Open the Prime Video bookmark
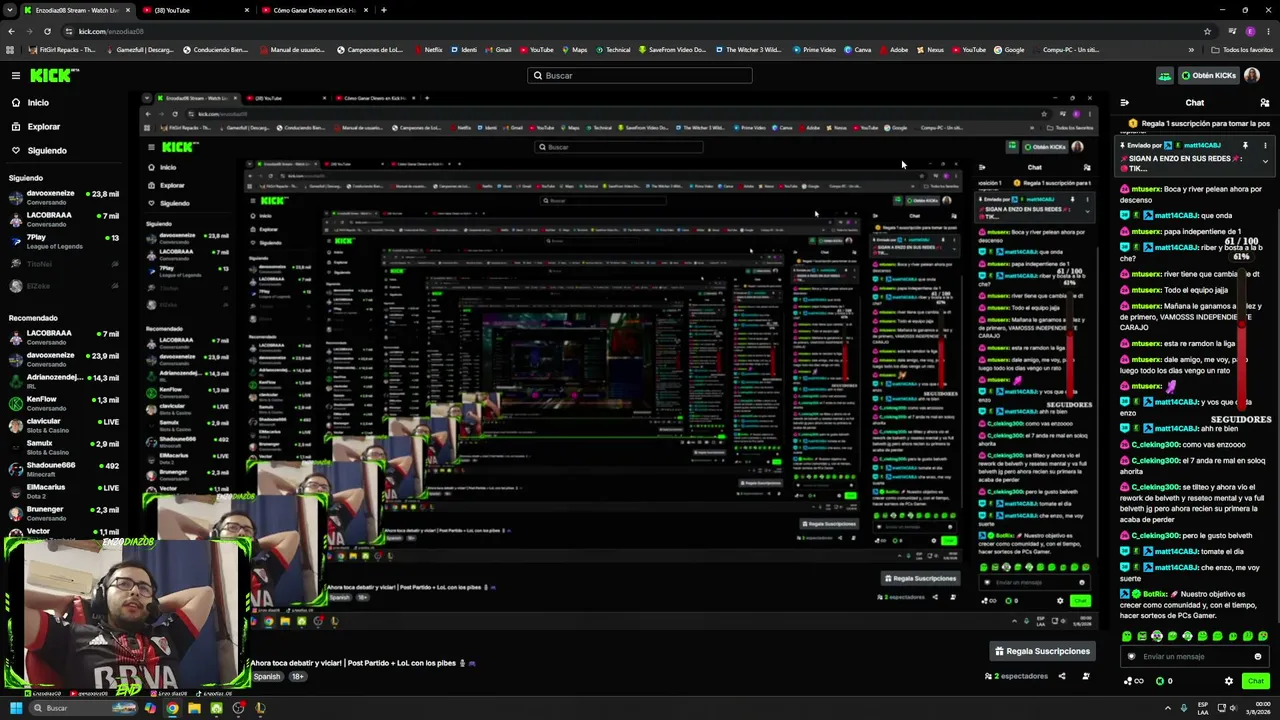Screen dimensions: 1280x720 coord(814,50)
